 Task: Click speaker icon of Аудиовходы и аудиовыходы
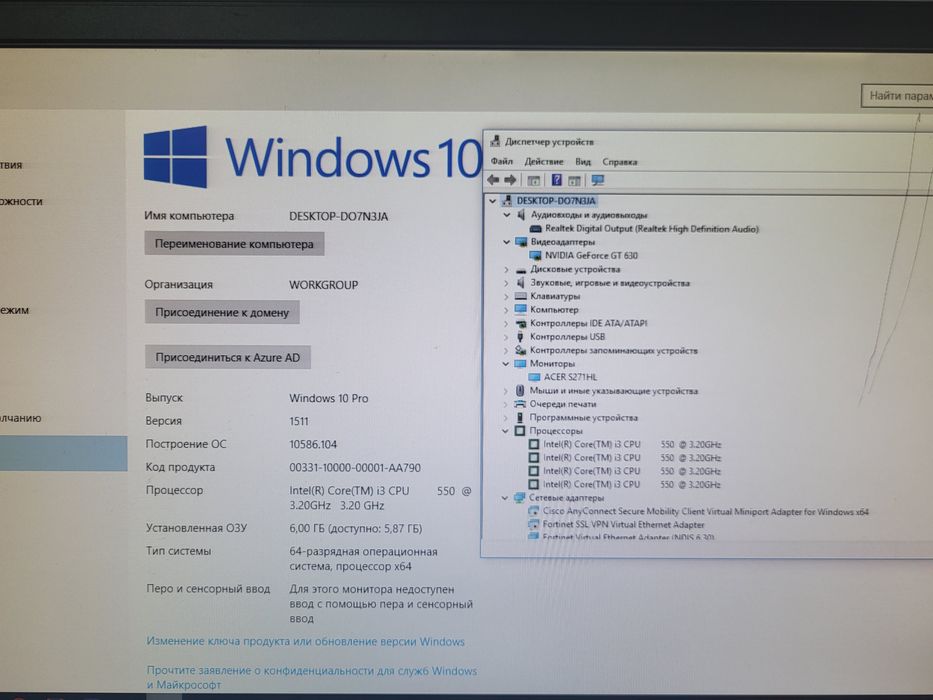pos(521,214)
